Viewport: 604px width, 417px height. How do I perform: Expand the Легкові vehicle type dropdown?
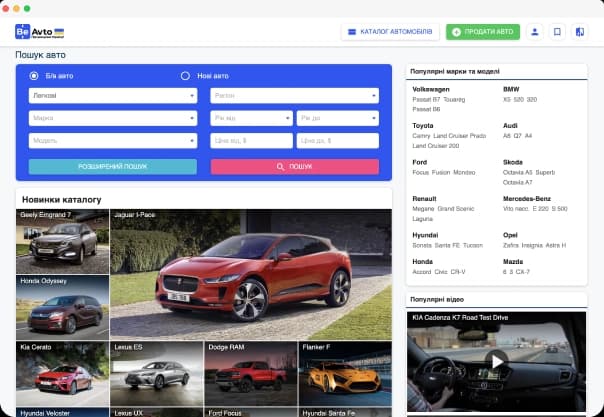(112, 96)
